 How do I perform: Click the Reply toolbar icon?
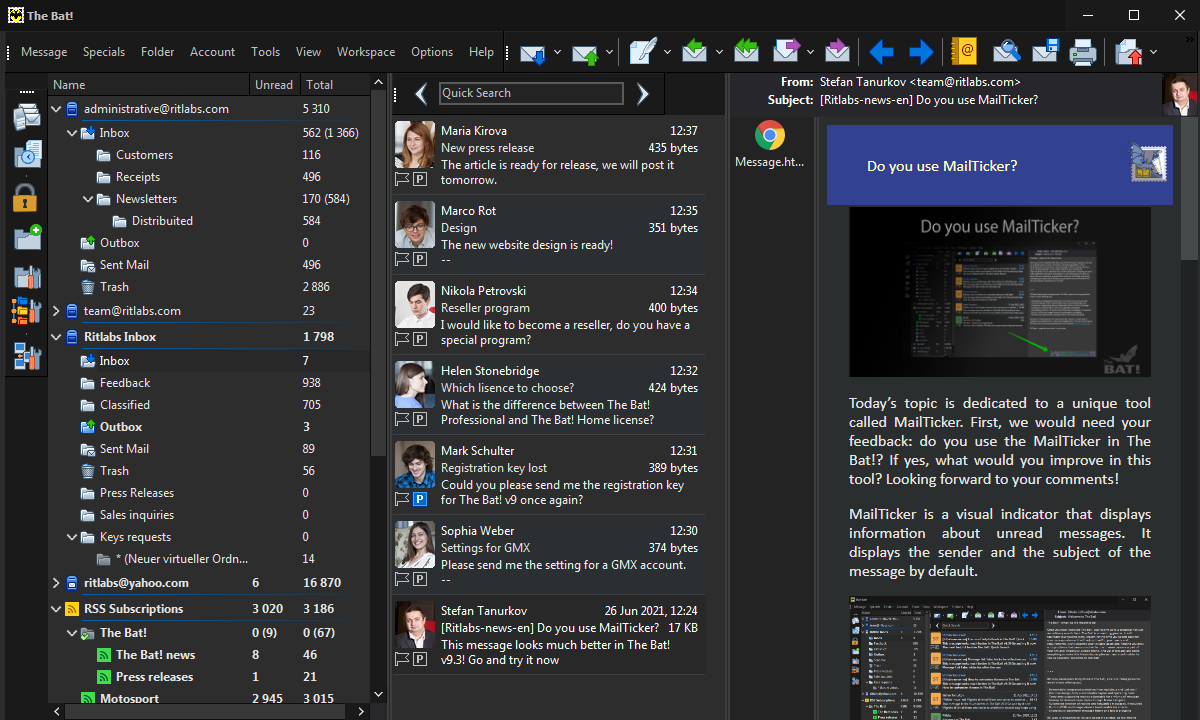(695, 51)
